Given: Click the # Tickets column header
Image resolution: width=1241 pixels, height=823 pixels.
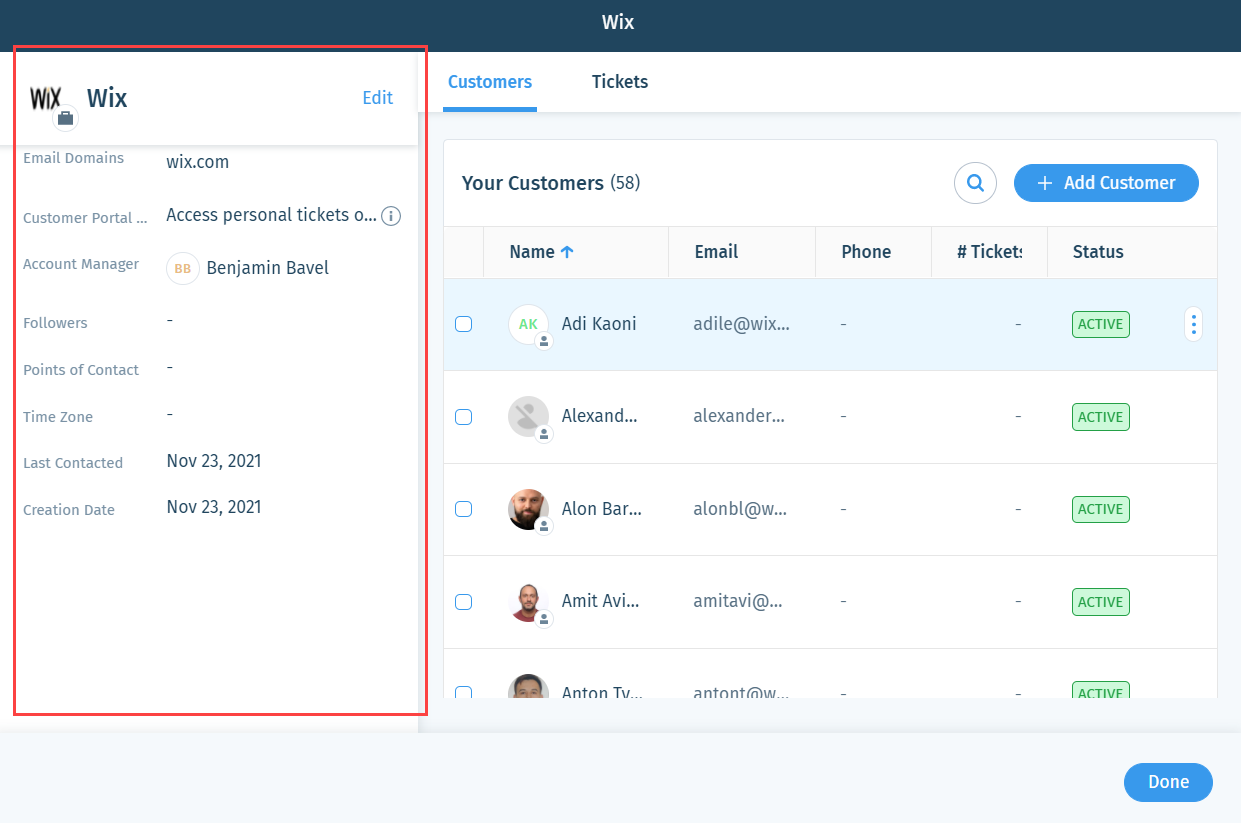Looking at the screenshot, I should pyautogui.click(x=989, y=252).
